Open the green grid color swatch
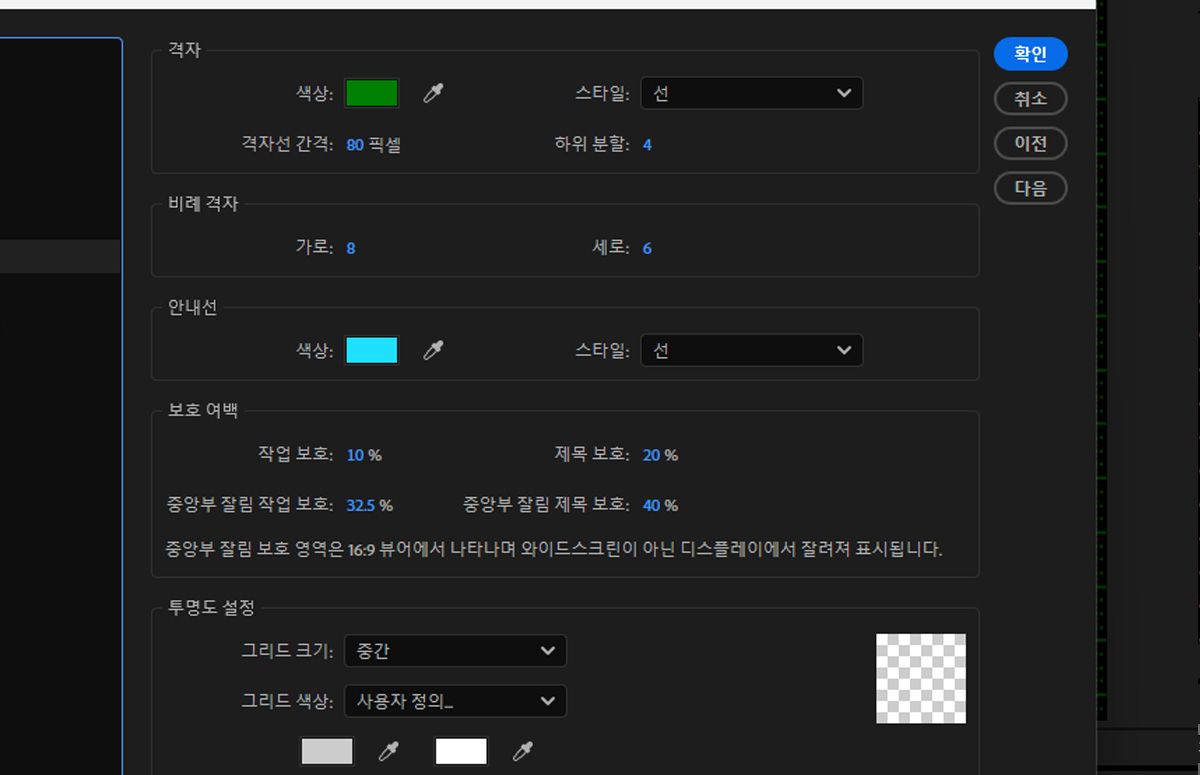 click(371, 92)
